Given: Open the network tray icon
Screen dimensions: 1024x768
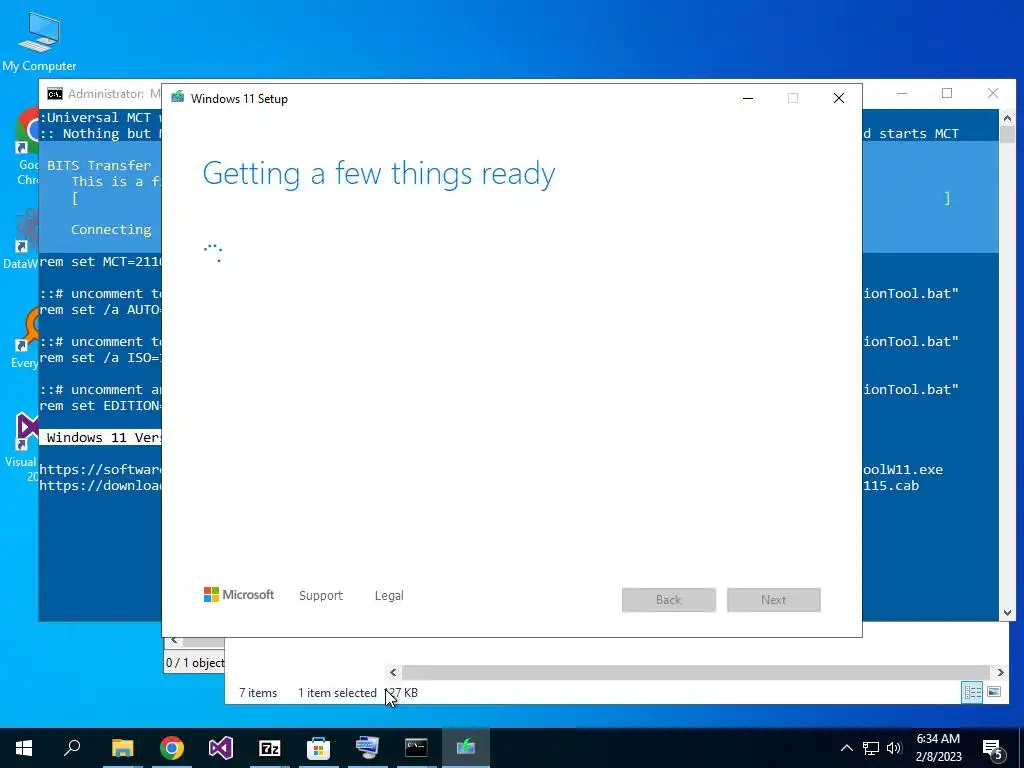Looking at the screenshot, I should click(871, 748).
